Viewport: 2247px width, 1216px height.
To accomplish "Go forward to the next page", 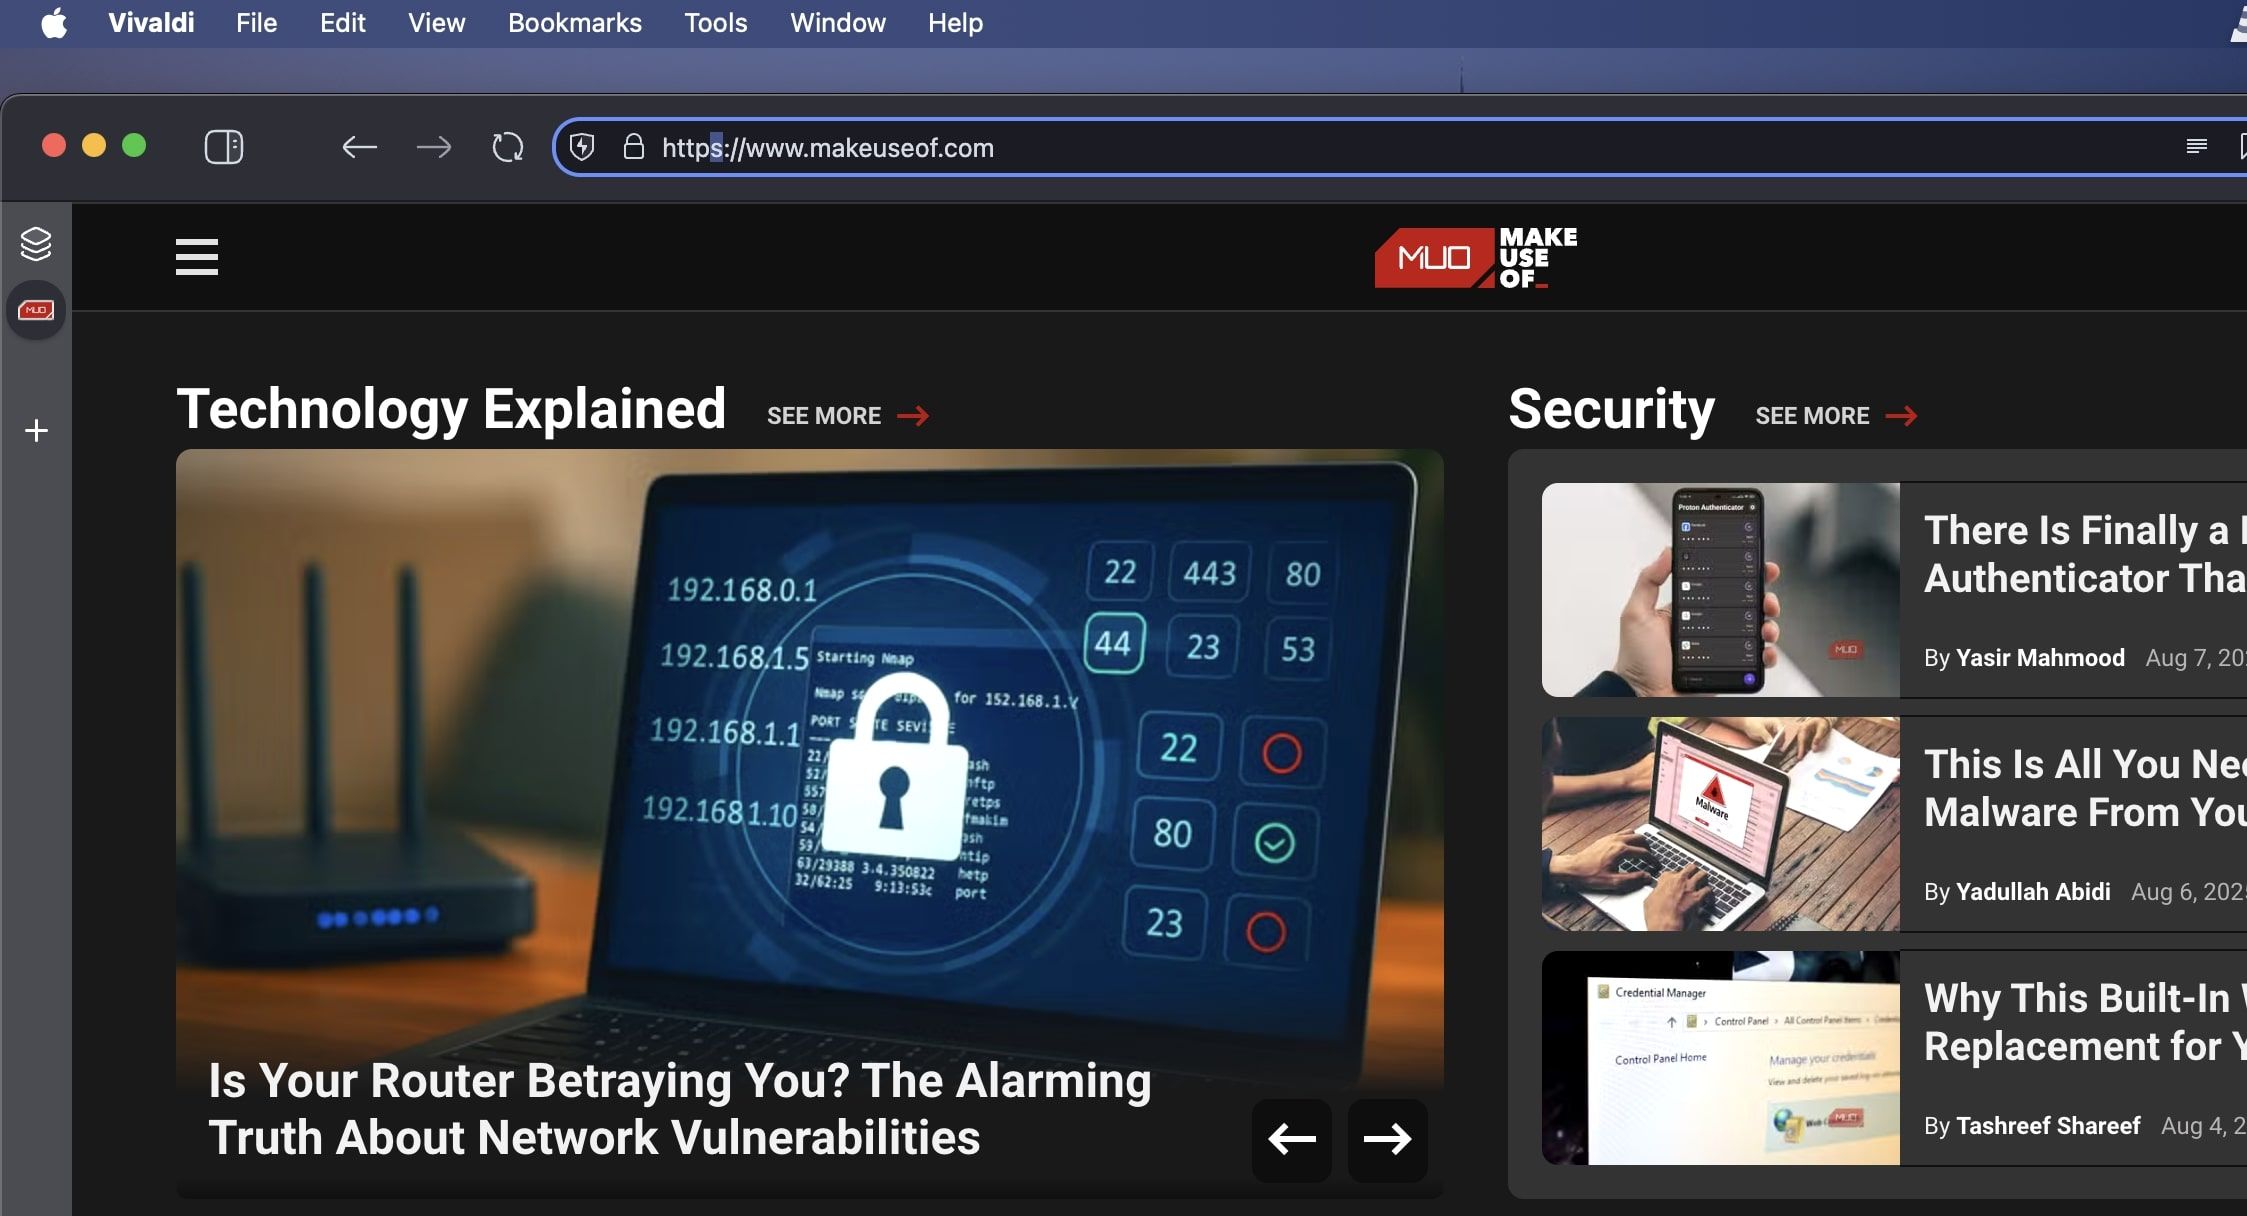I will 433,148.
